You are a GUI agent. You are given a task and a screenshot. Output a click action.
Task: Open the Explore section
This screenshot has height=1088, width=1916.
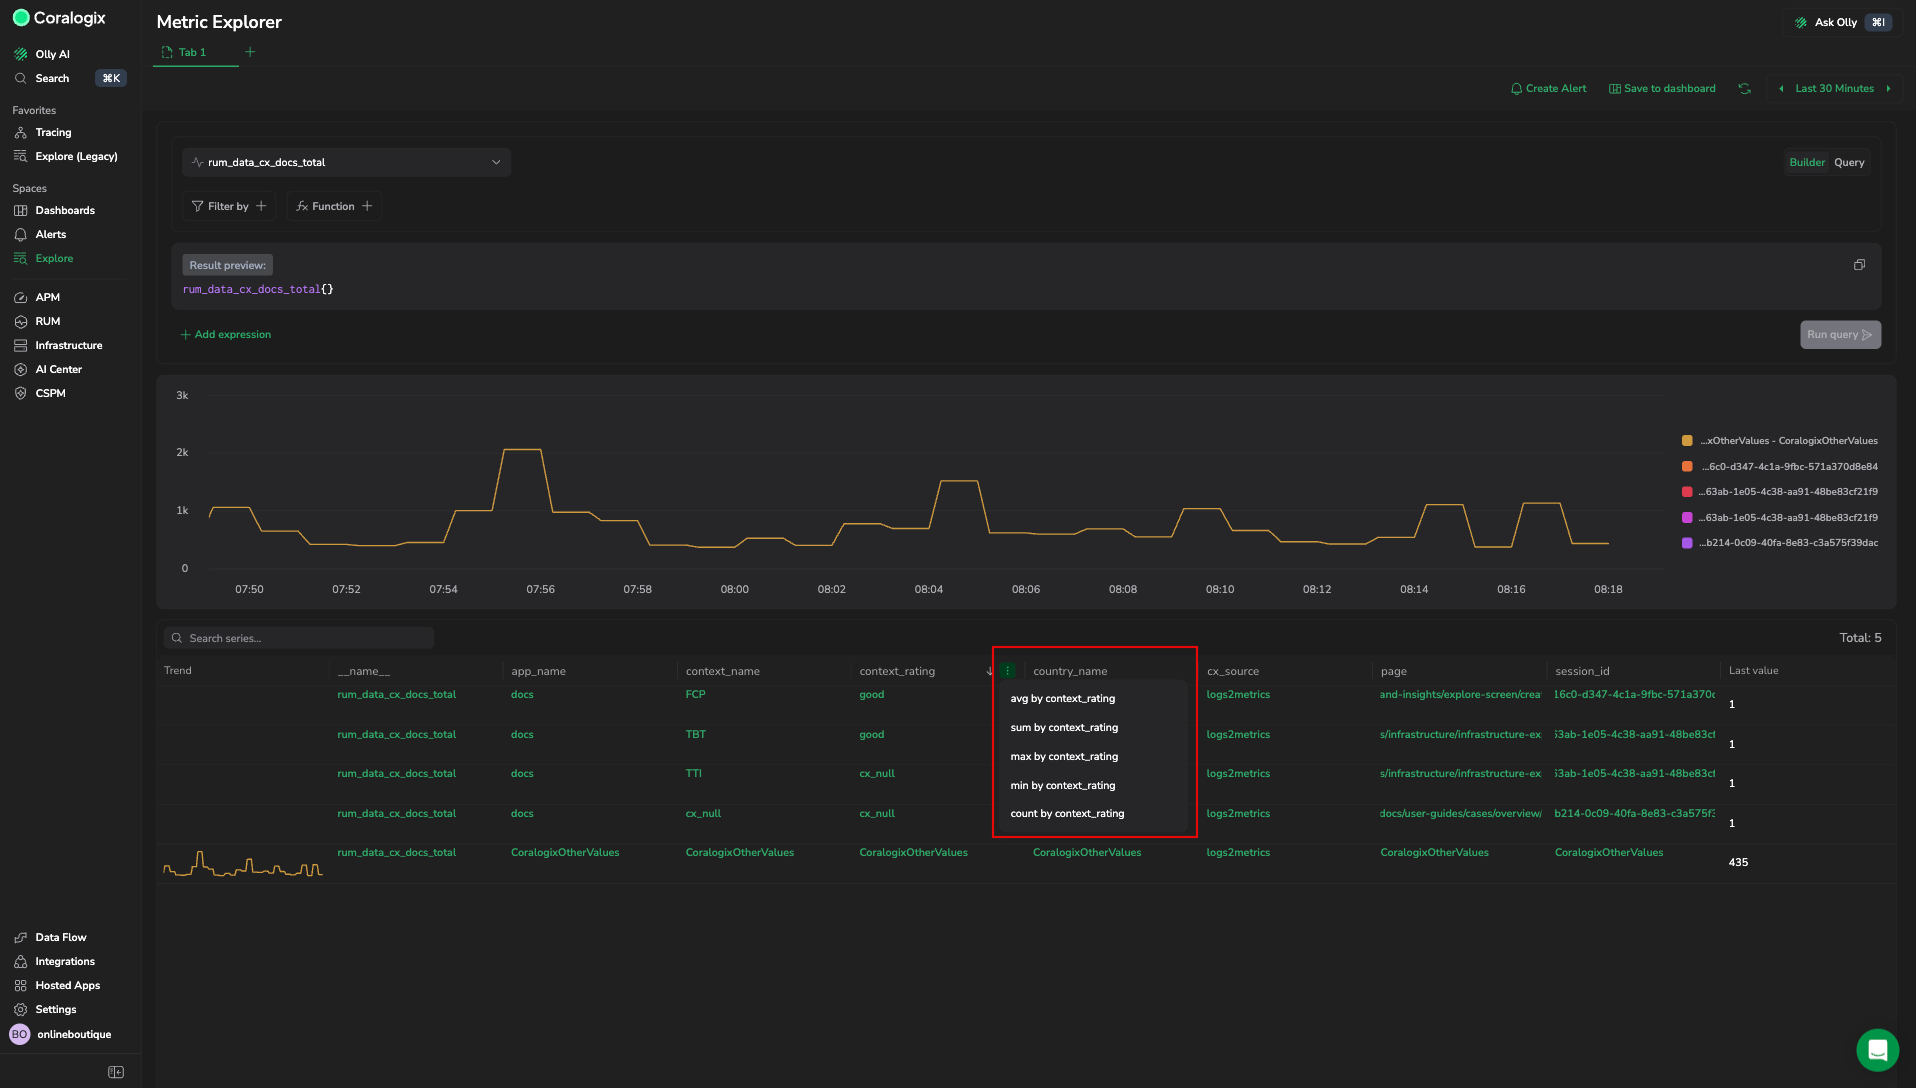54,258
